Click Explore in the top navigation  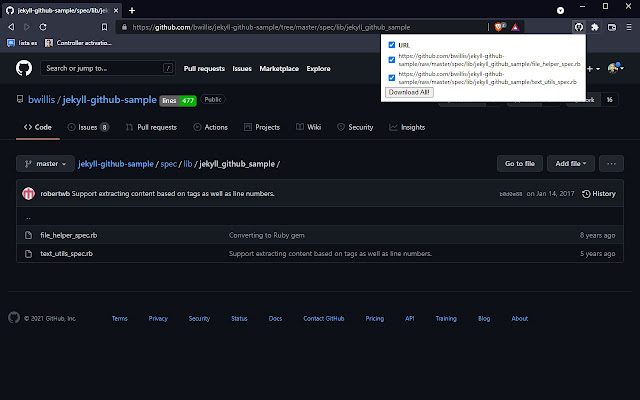(x=318, y=69)
